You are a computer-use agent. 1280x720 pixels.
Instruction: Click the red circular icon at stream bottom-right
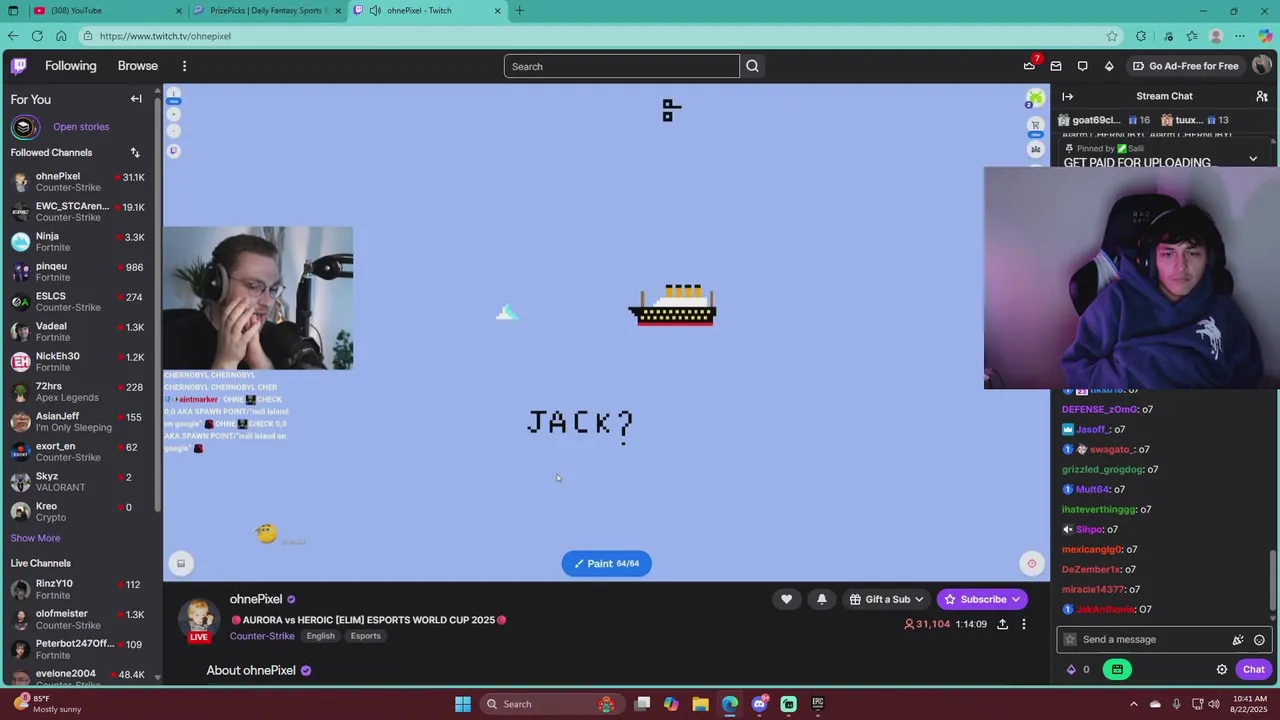click(1032, 563)
